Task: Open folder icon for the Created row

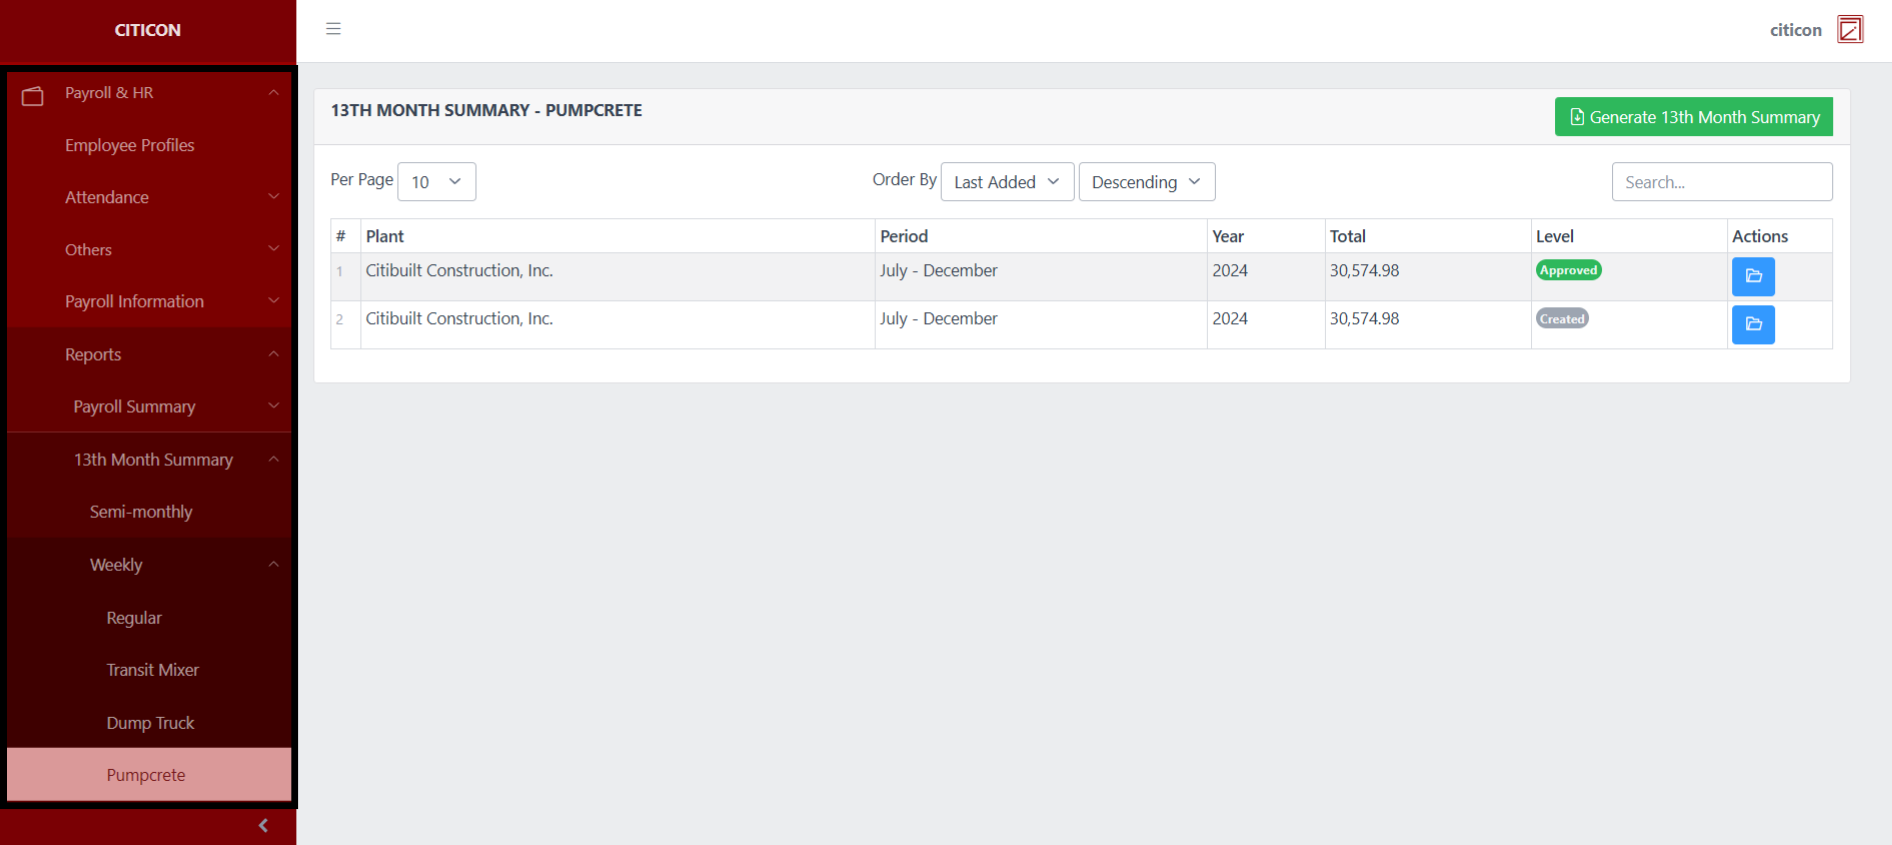Action: pos(1752,324)
